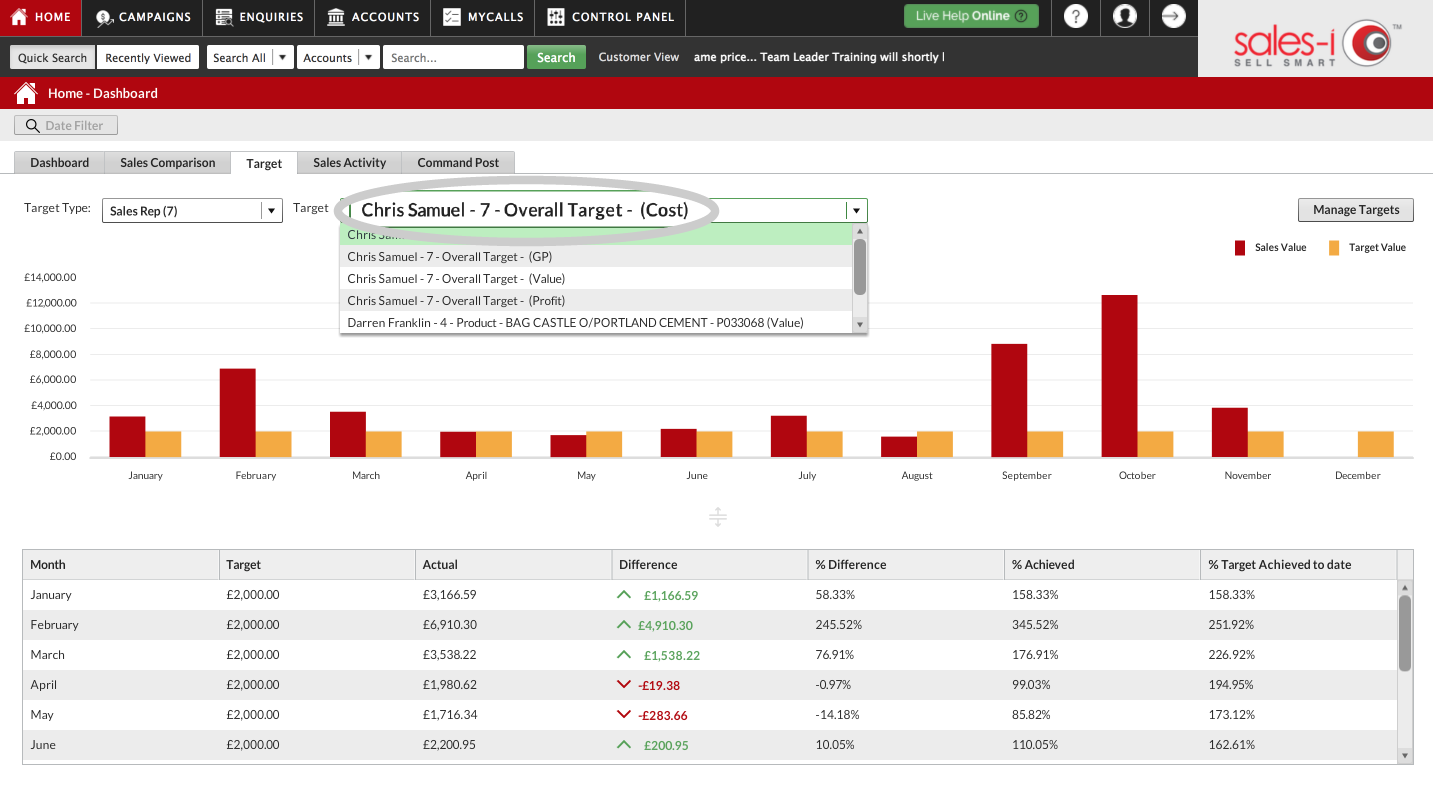1433x795 pixels.
Task: Open the Enquiries menu
Action: click(259, 17)
